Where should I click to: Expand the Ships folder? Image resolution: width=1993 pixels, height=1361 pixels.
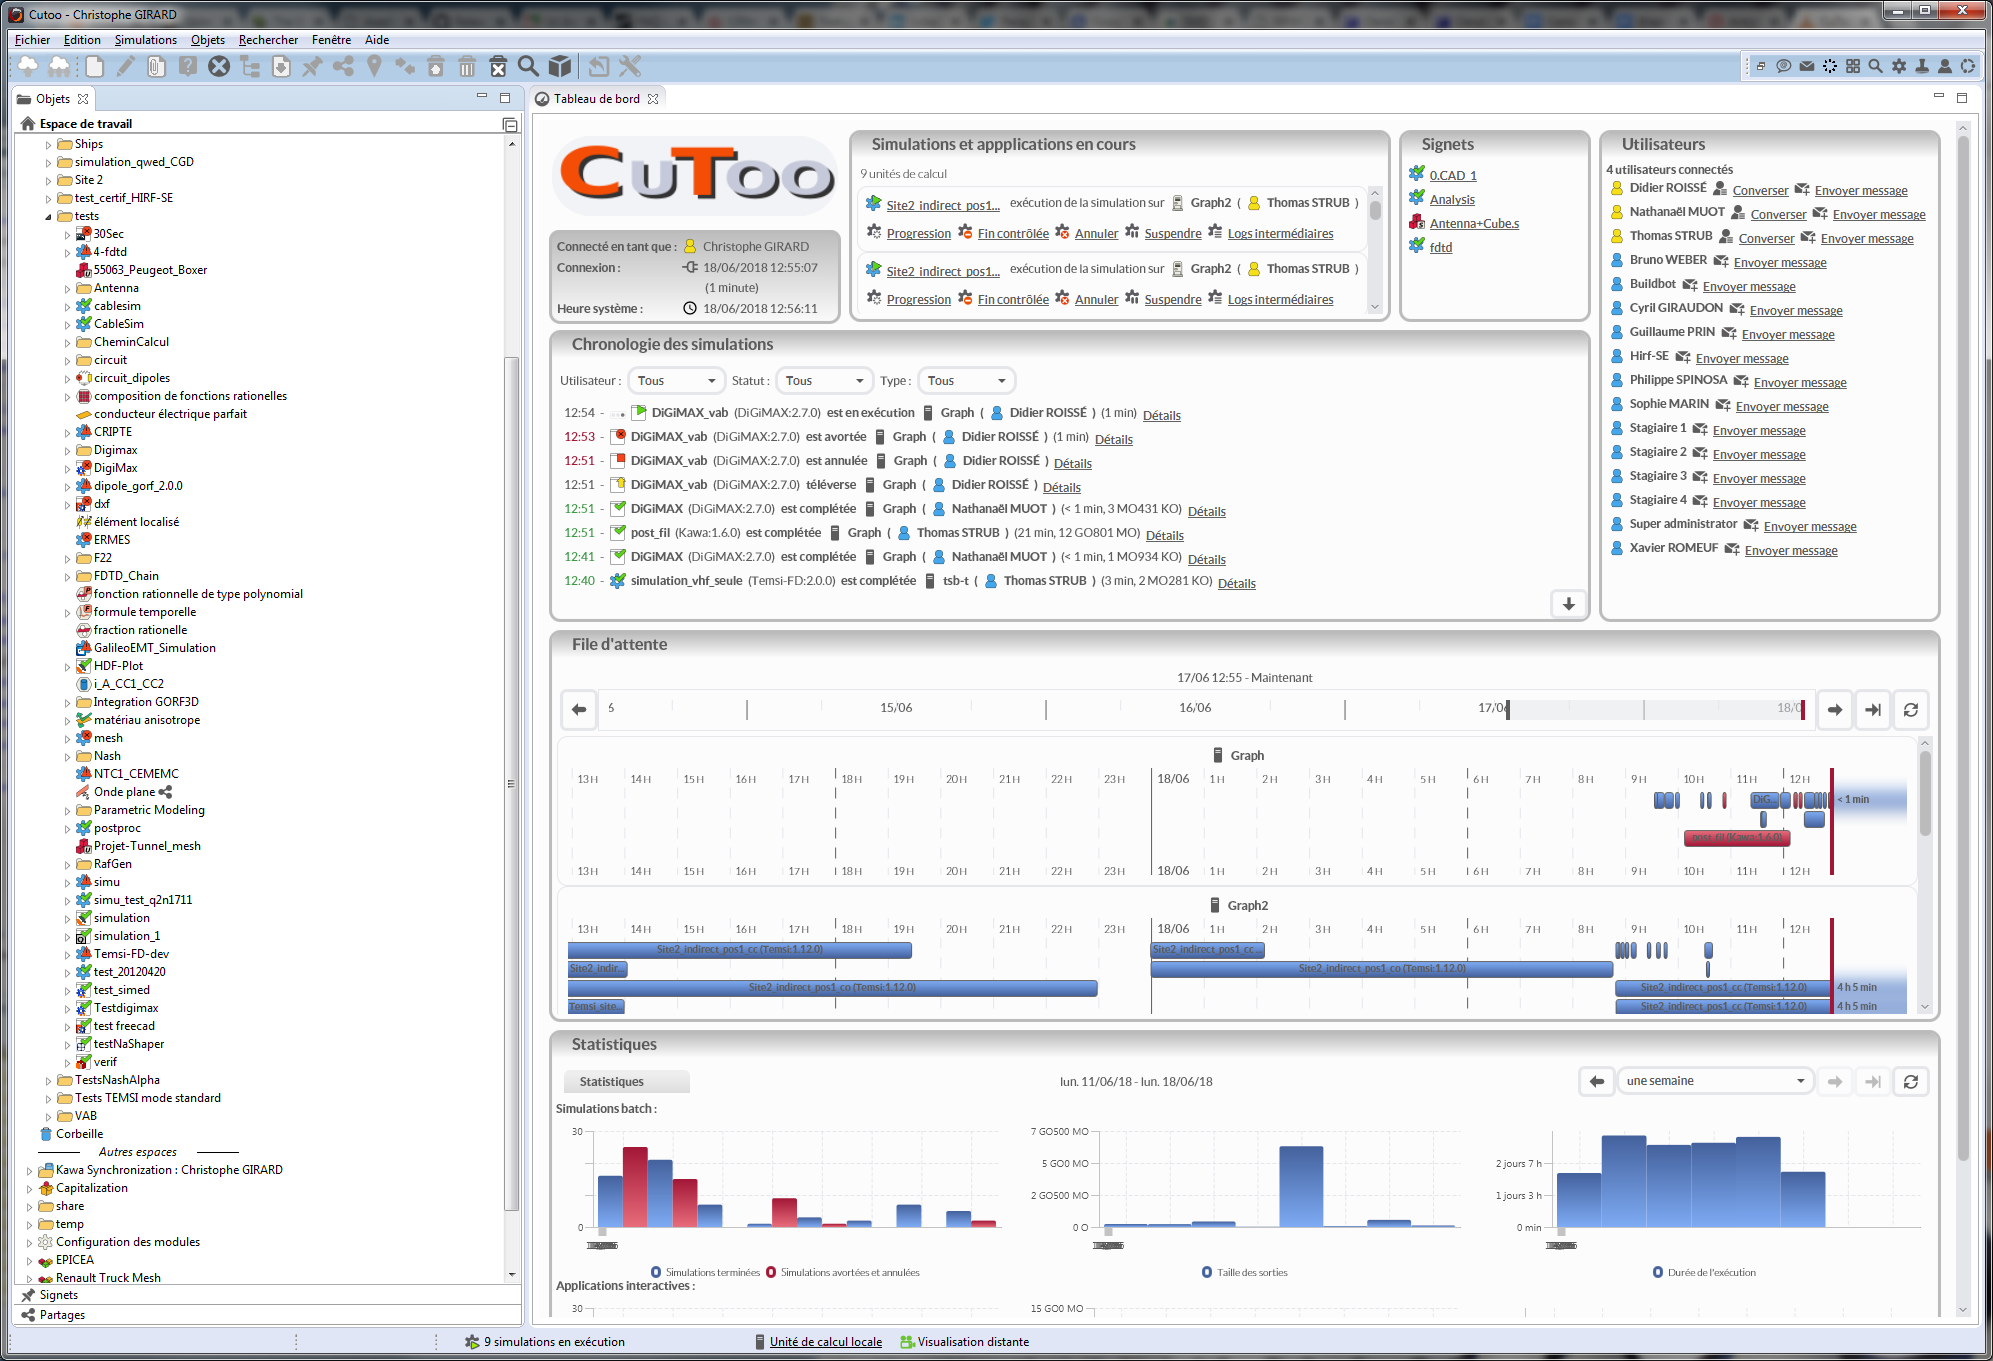(x=48, y=145)
